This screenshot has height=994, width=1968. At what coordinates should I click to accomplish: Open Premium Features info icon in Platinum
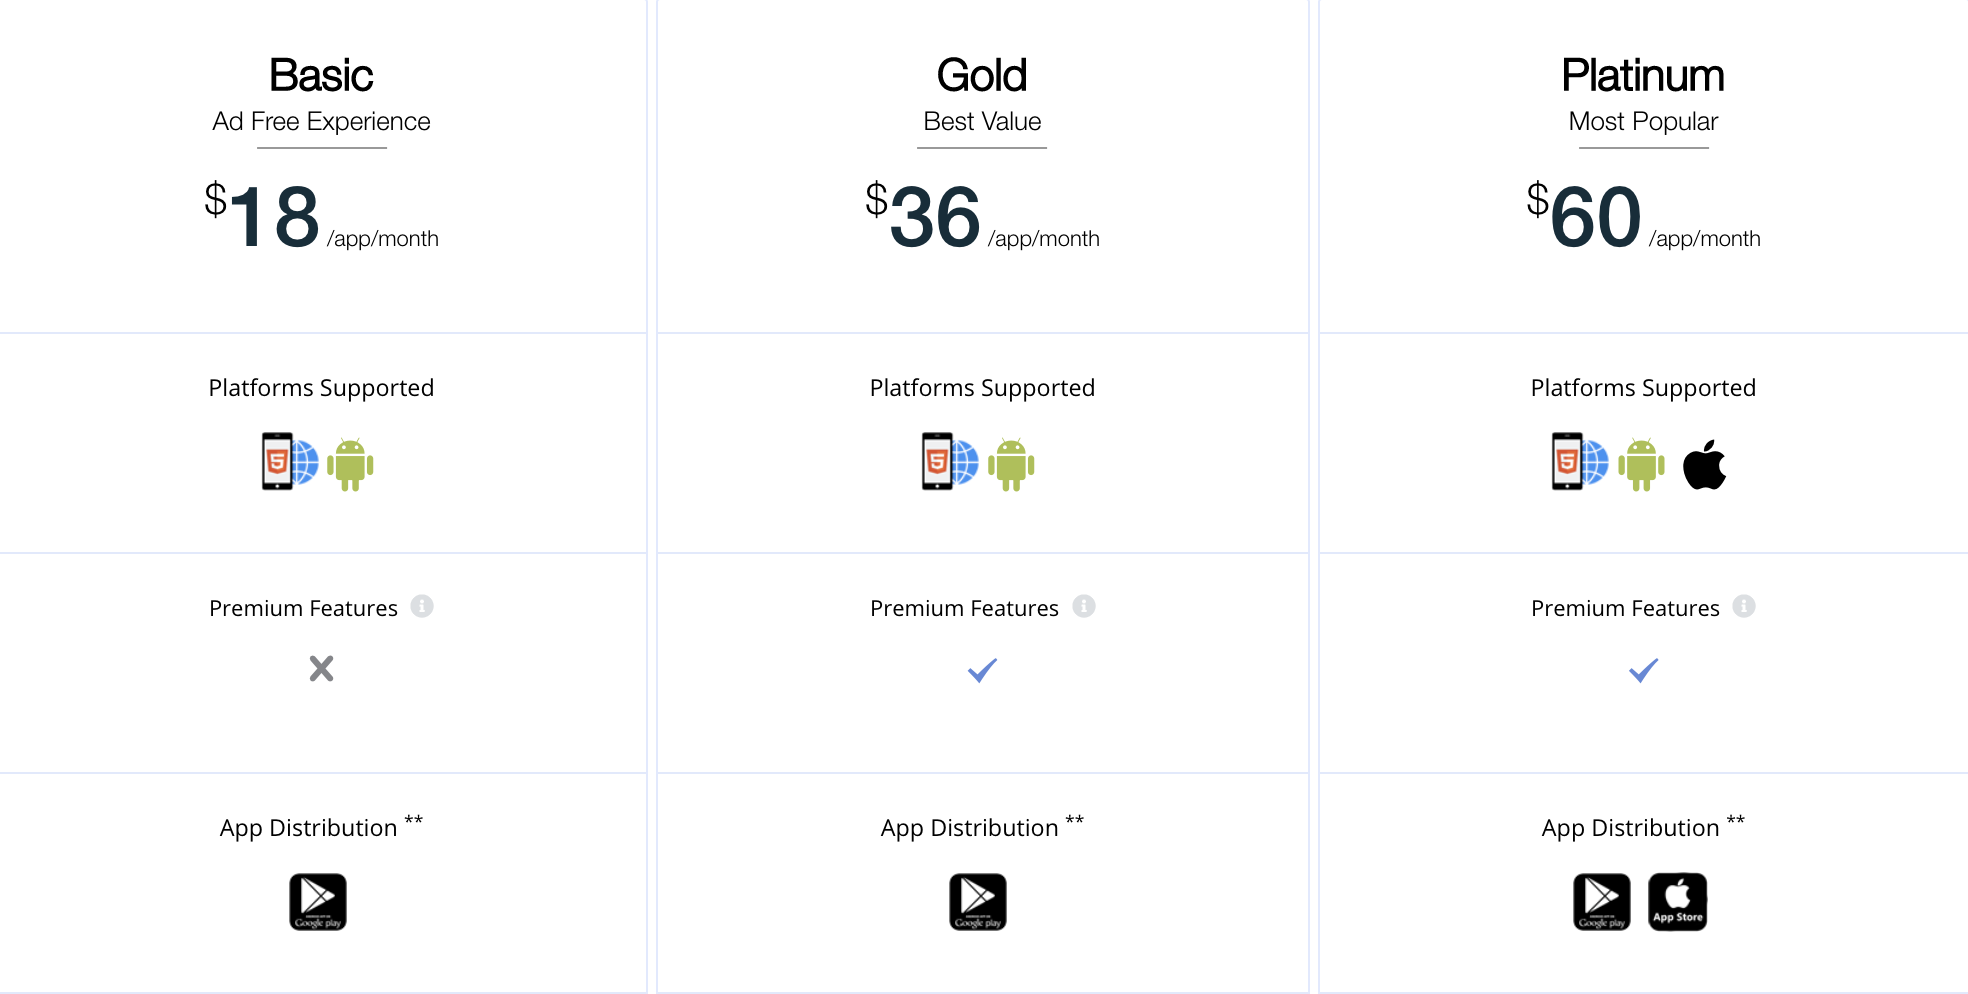(1744, 606)
